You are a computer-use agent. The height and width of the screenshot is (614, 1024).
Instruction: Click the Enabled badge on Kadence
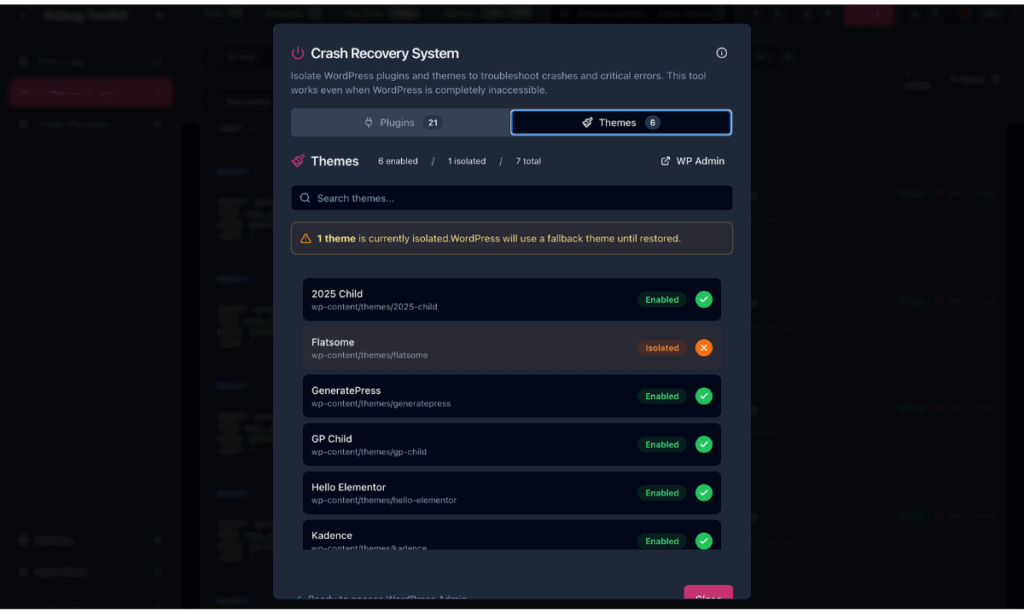[x=662, y=541]
